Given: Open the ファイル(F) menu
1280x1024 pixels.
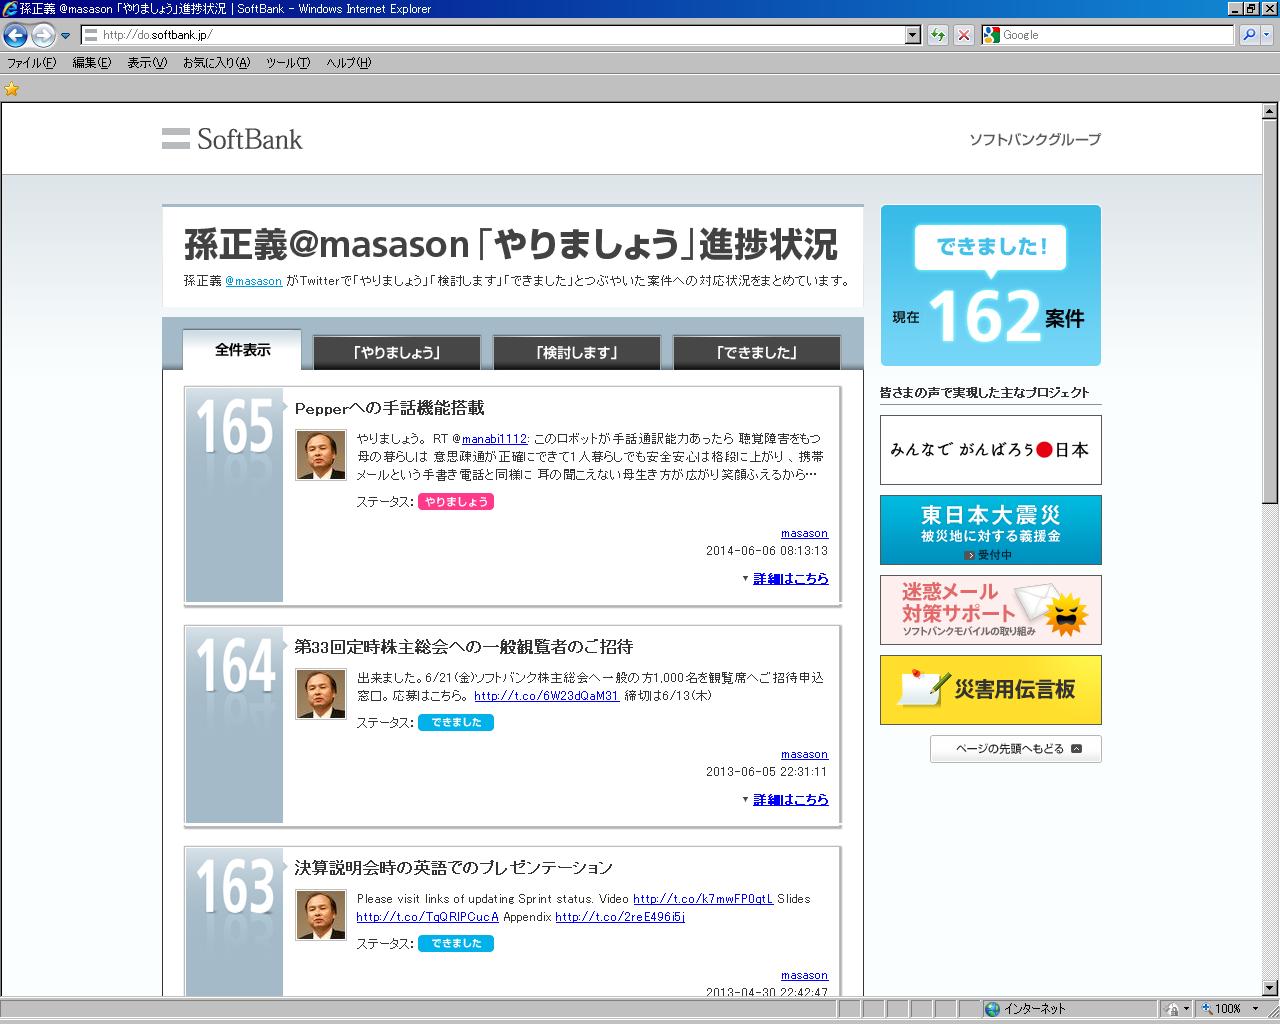Looking at the screenshot, I should [x=32, y=62].
